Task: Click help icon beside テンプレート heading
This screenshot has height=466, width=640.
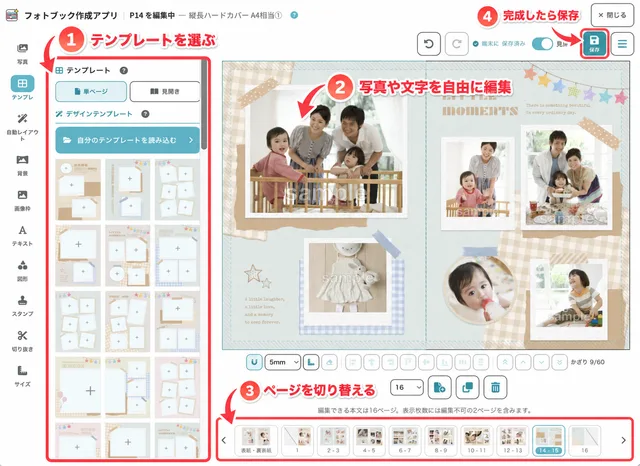Action: coord(124,71)
